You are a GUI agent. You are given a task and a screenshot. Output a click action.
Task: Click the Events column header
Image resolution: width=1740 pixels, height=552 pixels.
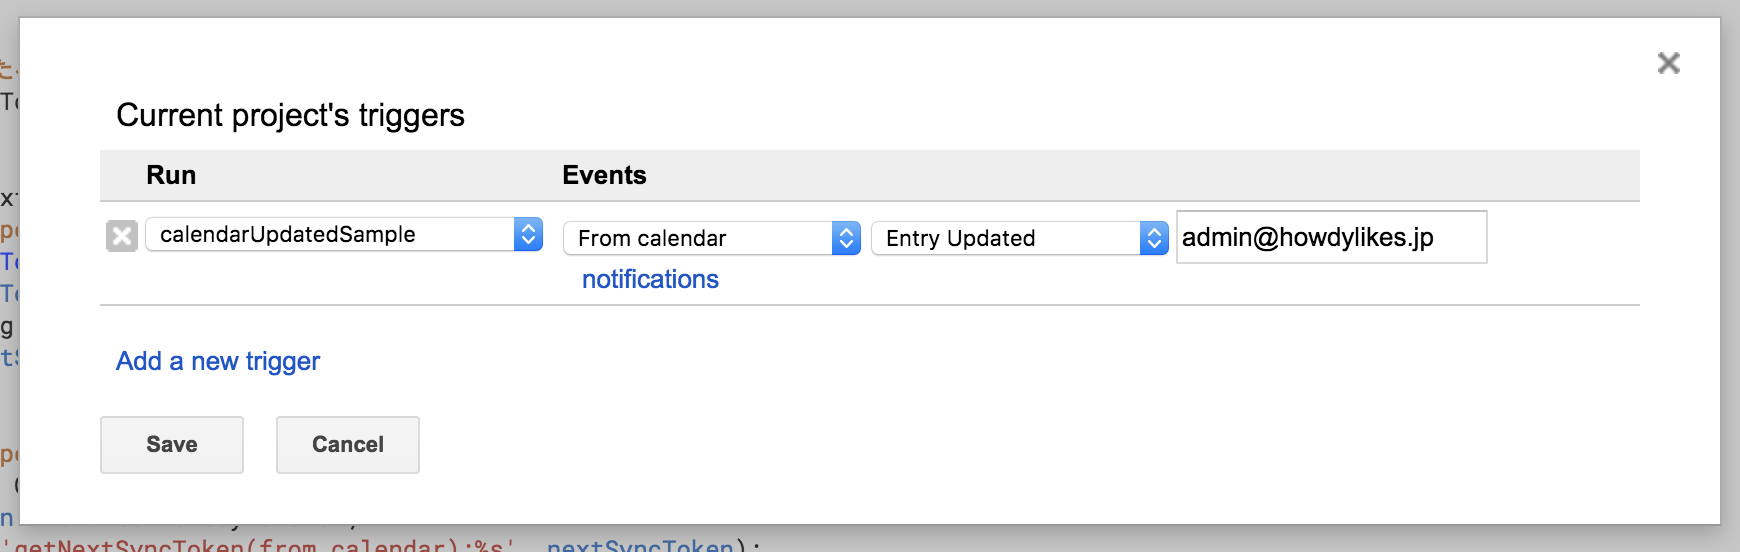pos(604,175)
